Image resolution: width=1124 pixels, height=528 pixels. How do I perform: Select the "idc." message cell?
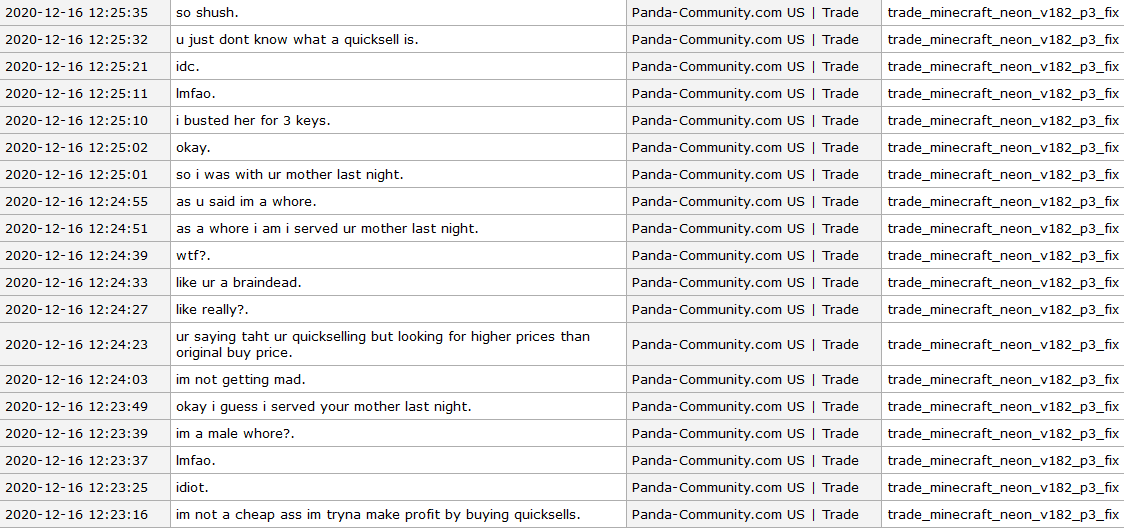[x=188, y=67]
